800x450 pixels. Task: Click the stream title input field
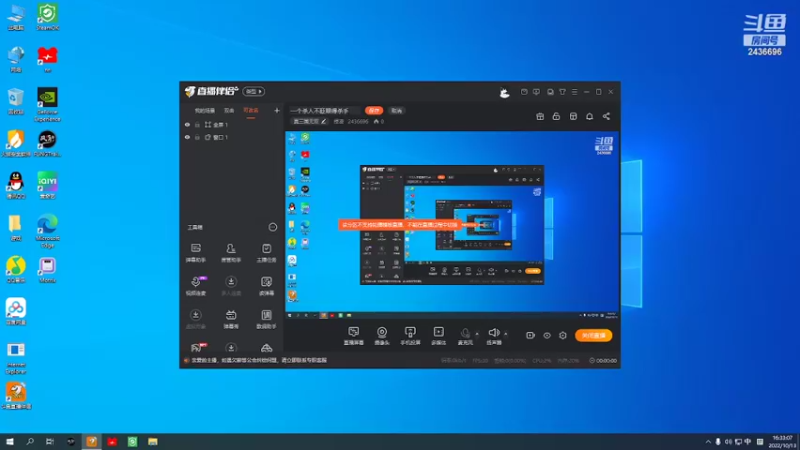pos(324,110)
